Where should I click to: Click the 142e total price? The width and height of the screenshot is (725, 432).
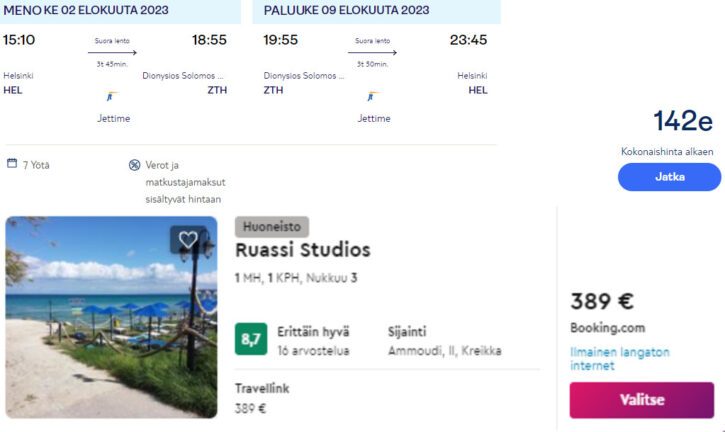(683, 122)
